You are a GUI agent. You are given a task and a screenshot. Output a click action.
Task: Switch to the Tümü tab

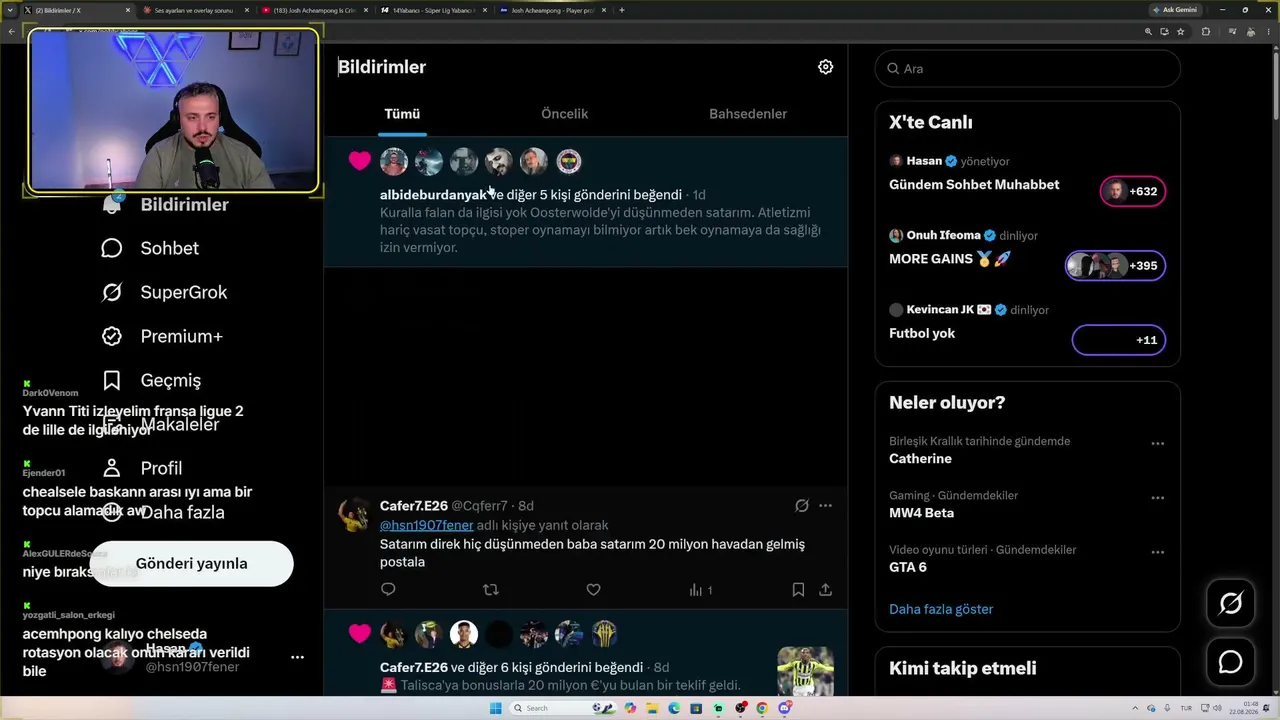[x=402, y=114]
